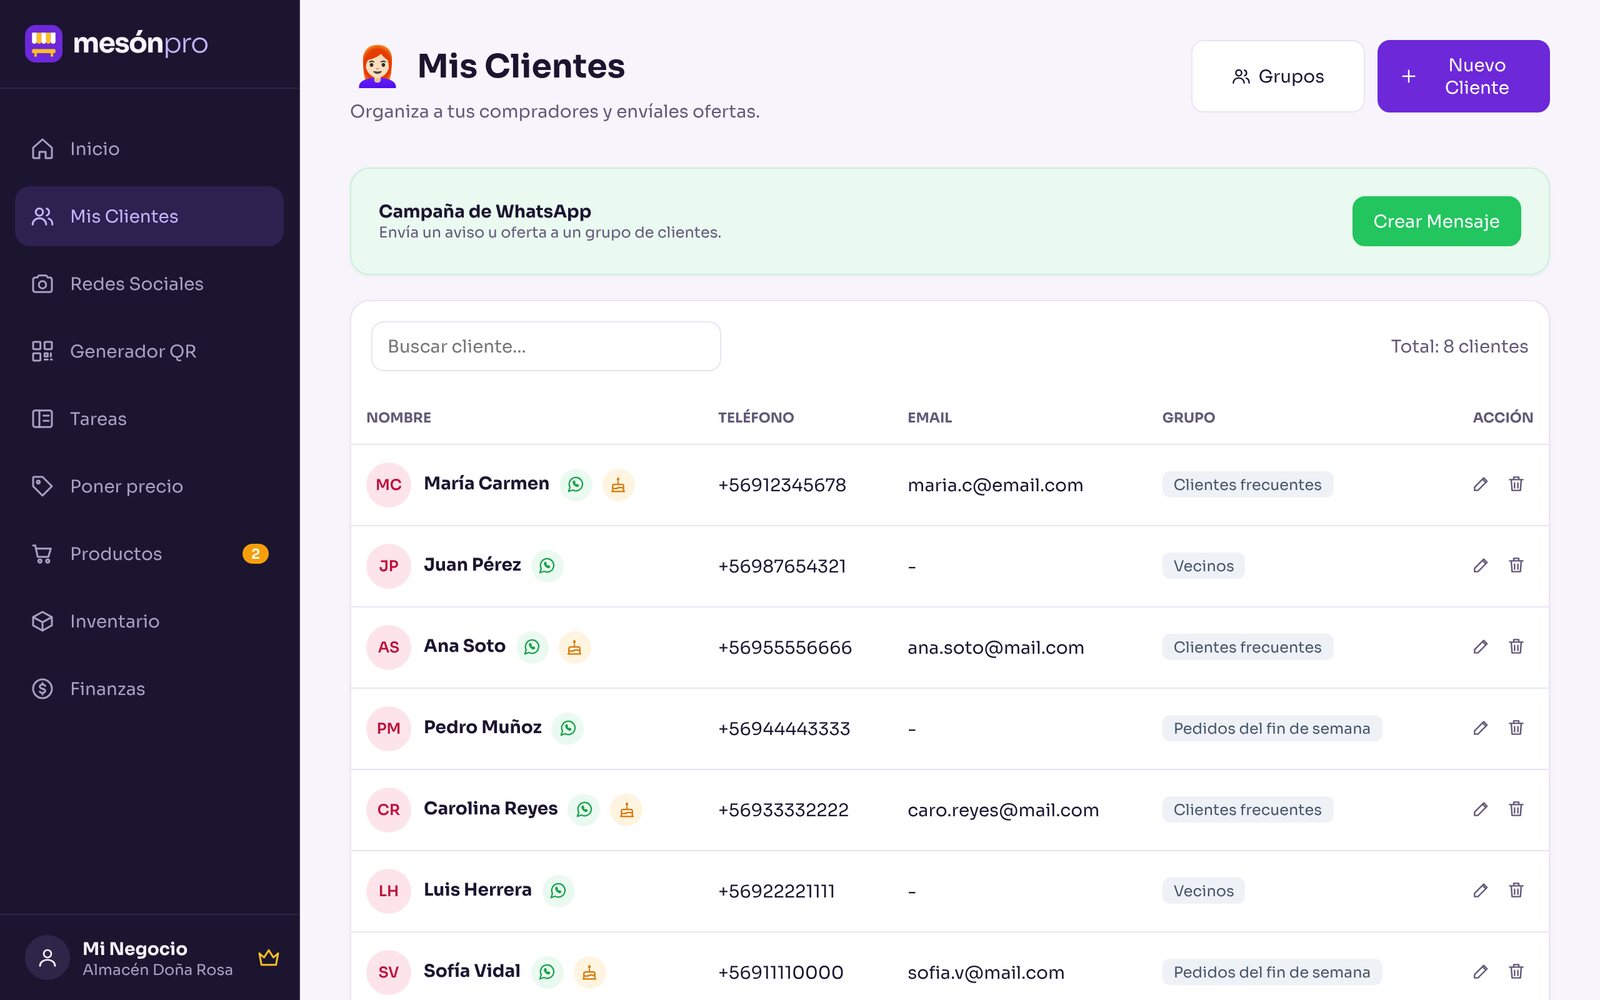Click the birthday cake icon for Ana Soto

click(x=574, y=647)
